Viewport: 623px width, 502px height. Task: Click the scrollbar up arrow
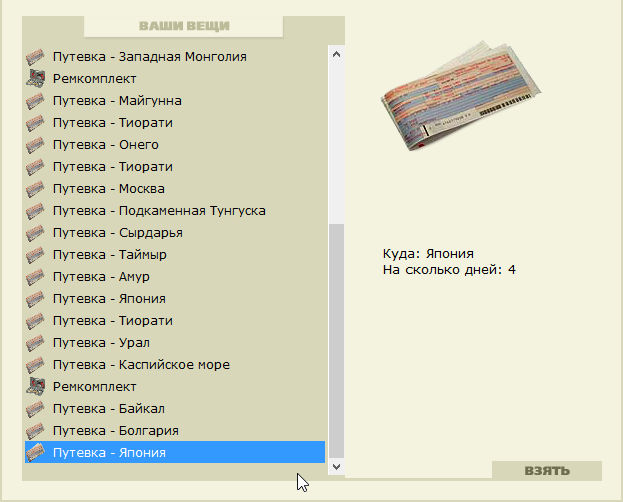click(336, 54)
